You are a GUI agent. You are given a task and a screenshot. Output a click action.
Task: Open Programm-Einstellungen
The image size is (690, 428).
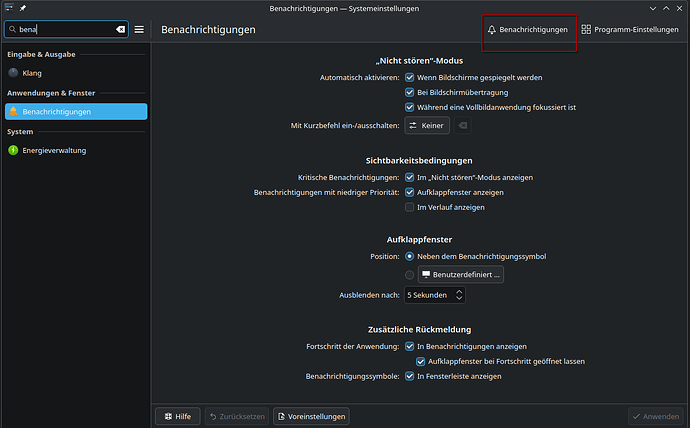(x=629, y=30)
